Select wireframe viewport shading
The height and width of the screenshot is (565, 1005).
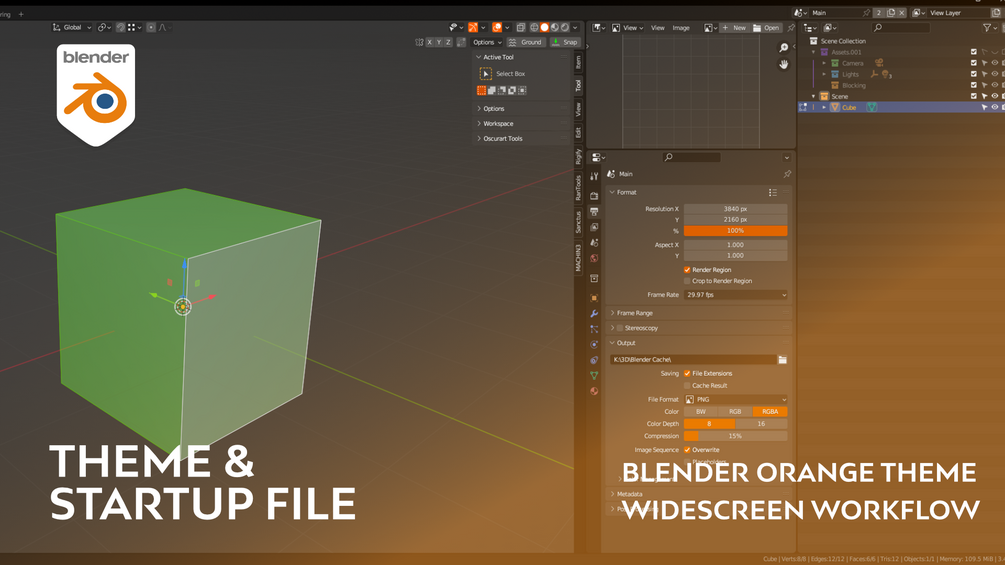(534, 28)
